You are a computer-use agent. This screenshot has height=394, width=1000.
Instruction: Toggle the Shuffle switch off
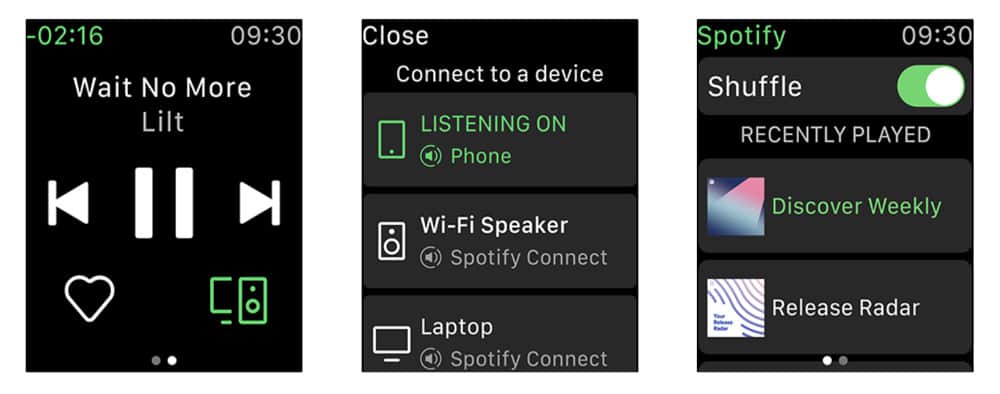(930, 86)
